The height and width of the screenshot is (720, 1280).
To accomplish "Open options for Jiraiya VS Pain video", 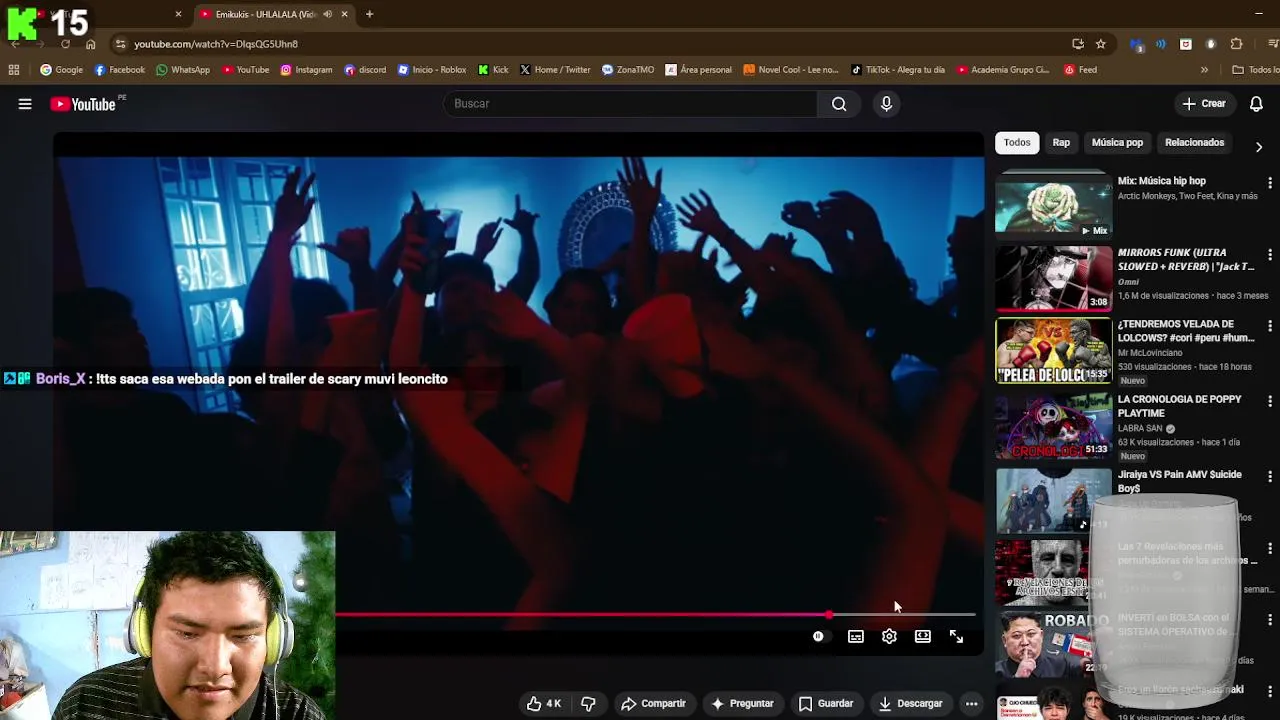I will 1269,477.
